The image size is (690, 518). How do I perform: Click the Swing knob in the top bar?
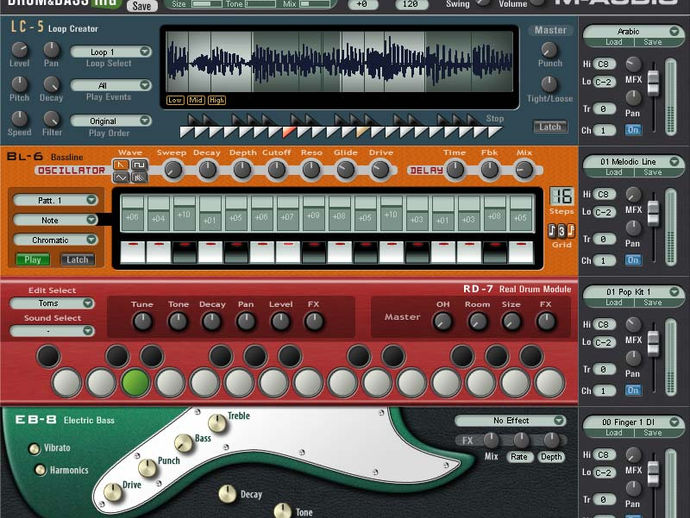(483, 3)
